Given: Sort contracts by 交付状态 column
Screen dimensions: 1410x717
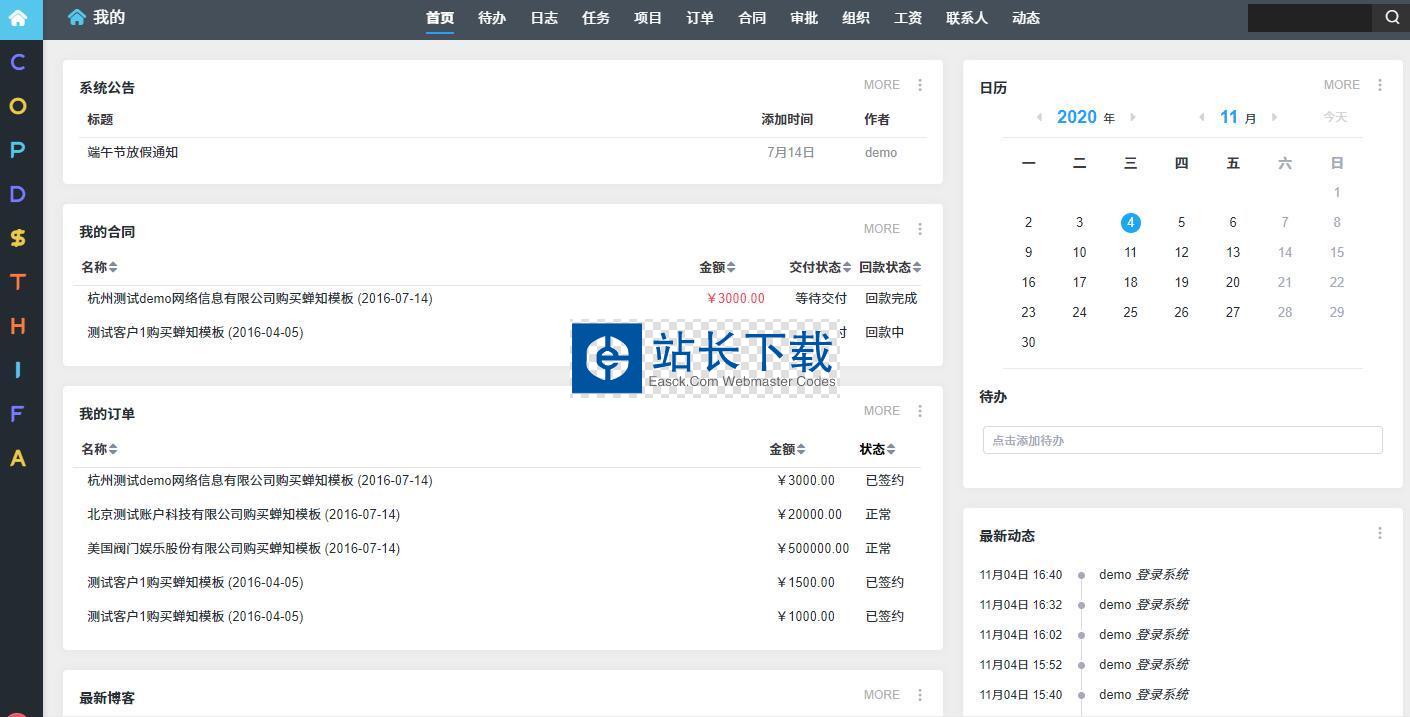Looking at the screenshot, I should click(820, 267).
